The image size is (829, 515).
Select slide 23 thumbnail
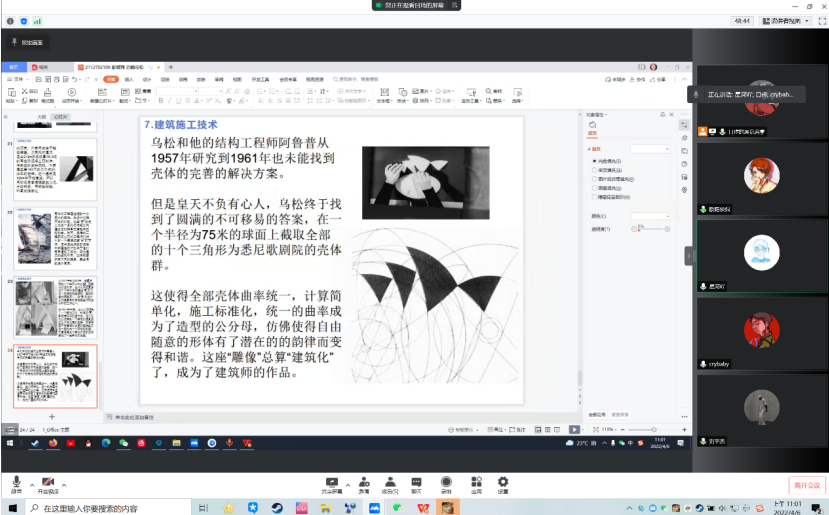[55, 307]
